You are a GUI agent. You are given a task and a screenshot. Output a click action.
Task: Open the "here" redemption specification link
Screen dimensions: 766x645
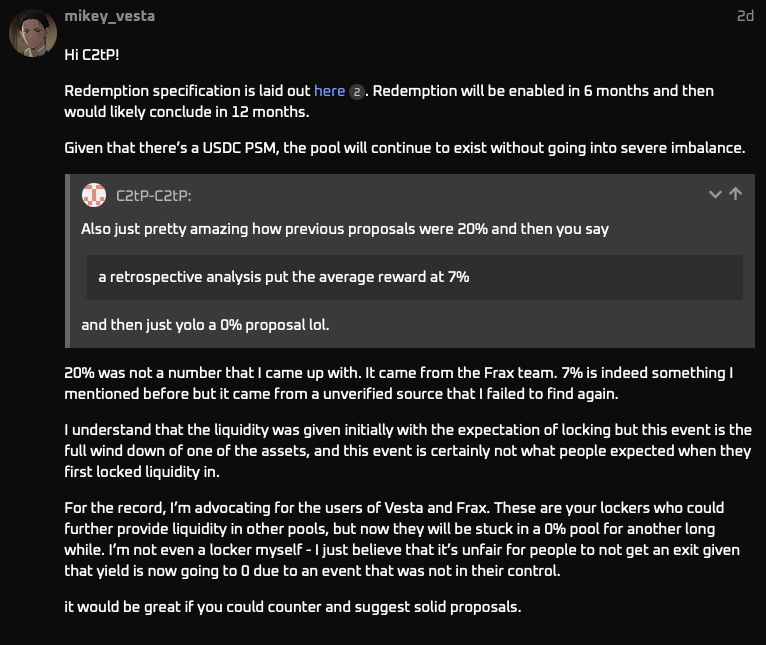click(329, 91)
